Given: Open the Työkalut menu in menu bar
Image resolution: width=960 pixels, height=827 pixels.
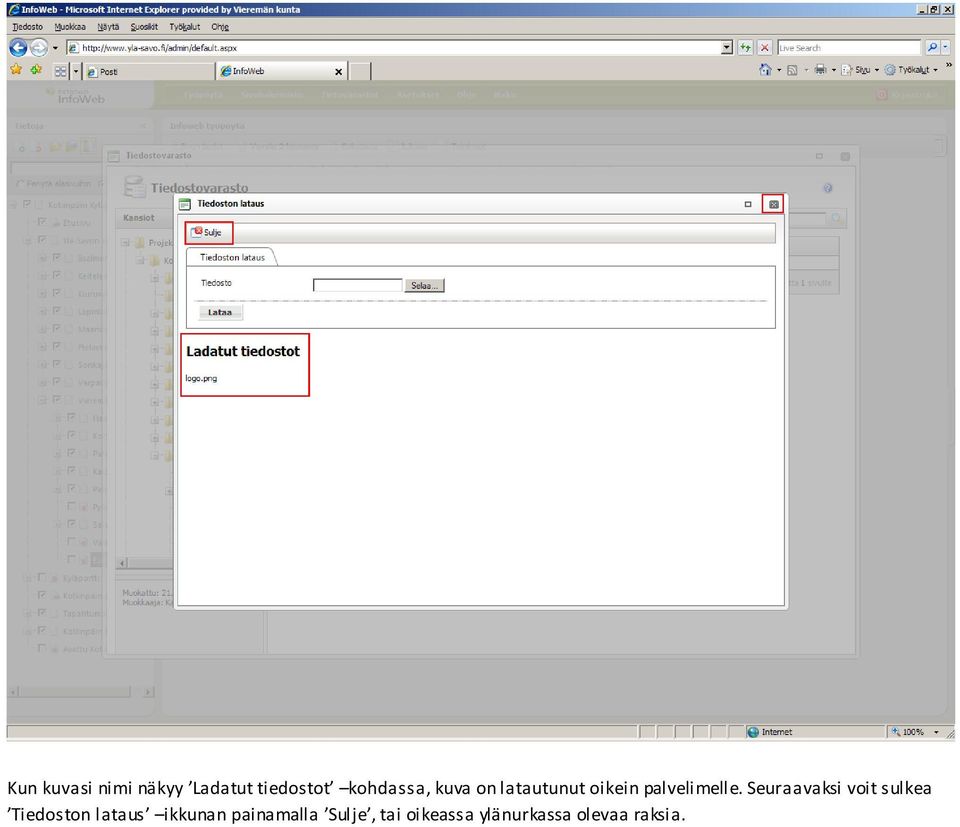Looking at the screenshot, I should 184,27.
